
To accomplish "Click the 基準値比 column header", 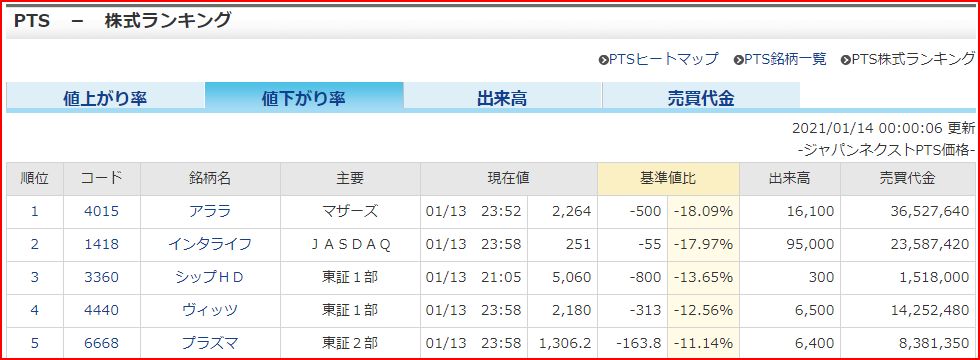I will pyautogui.click(x=668, y=179).
